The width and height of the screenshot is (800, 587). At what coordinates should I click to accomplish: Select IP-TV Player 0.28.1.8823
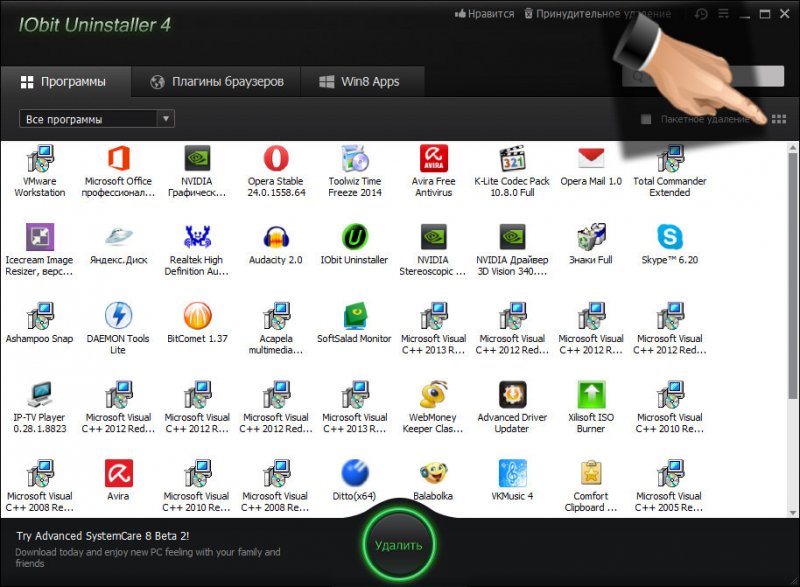[40, 407]
